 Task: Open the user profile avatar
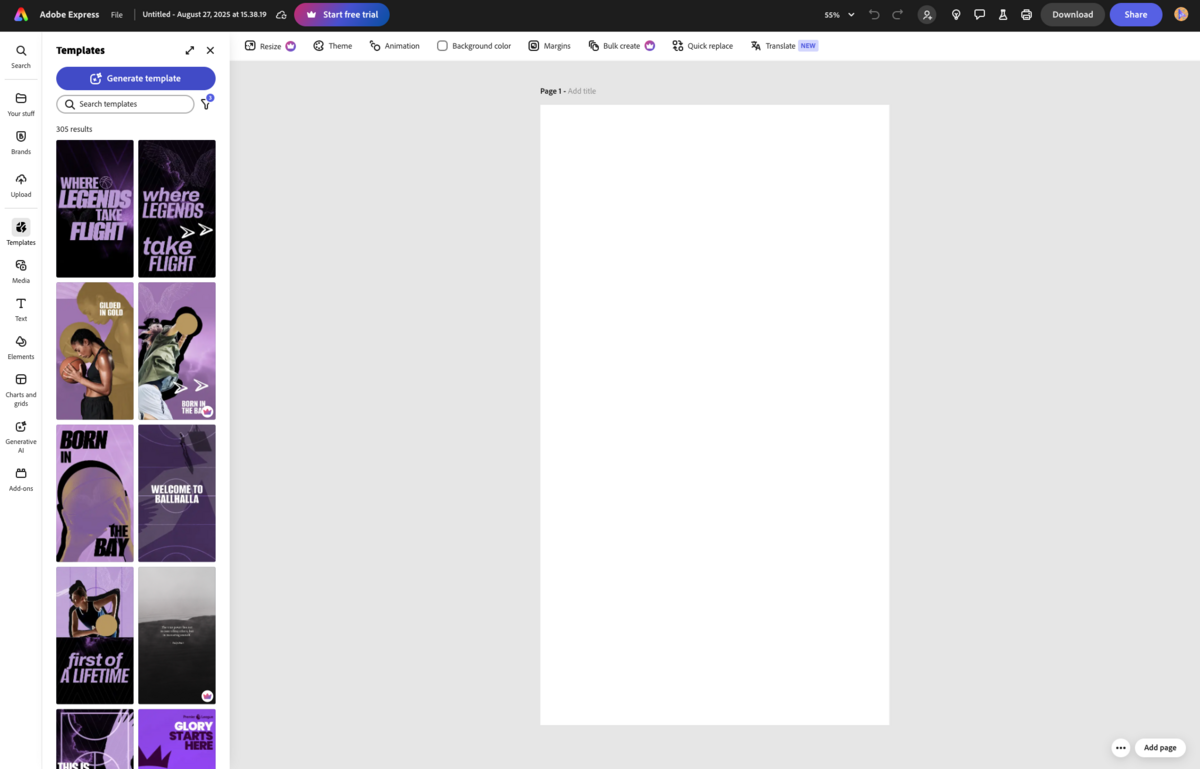tap(1181, 15)
